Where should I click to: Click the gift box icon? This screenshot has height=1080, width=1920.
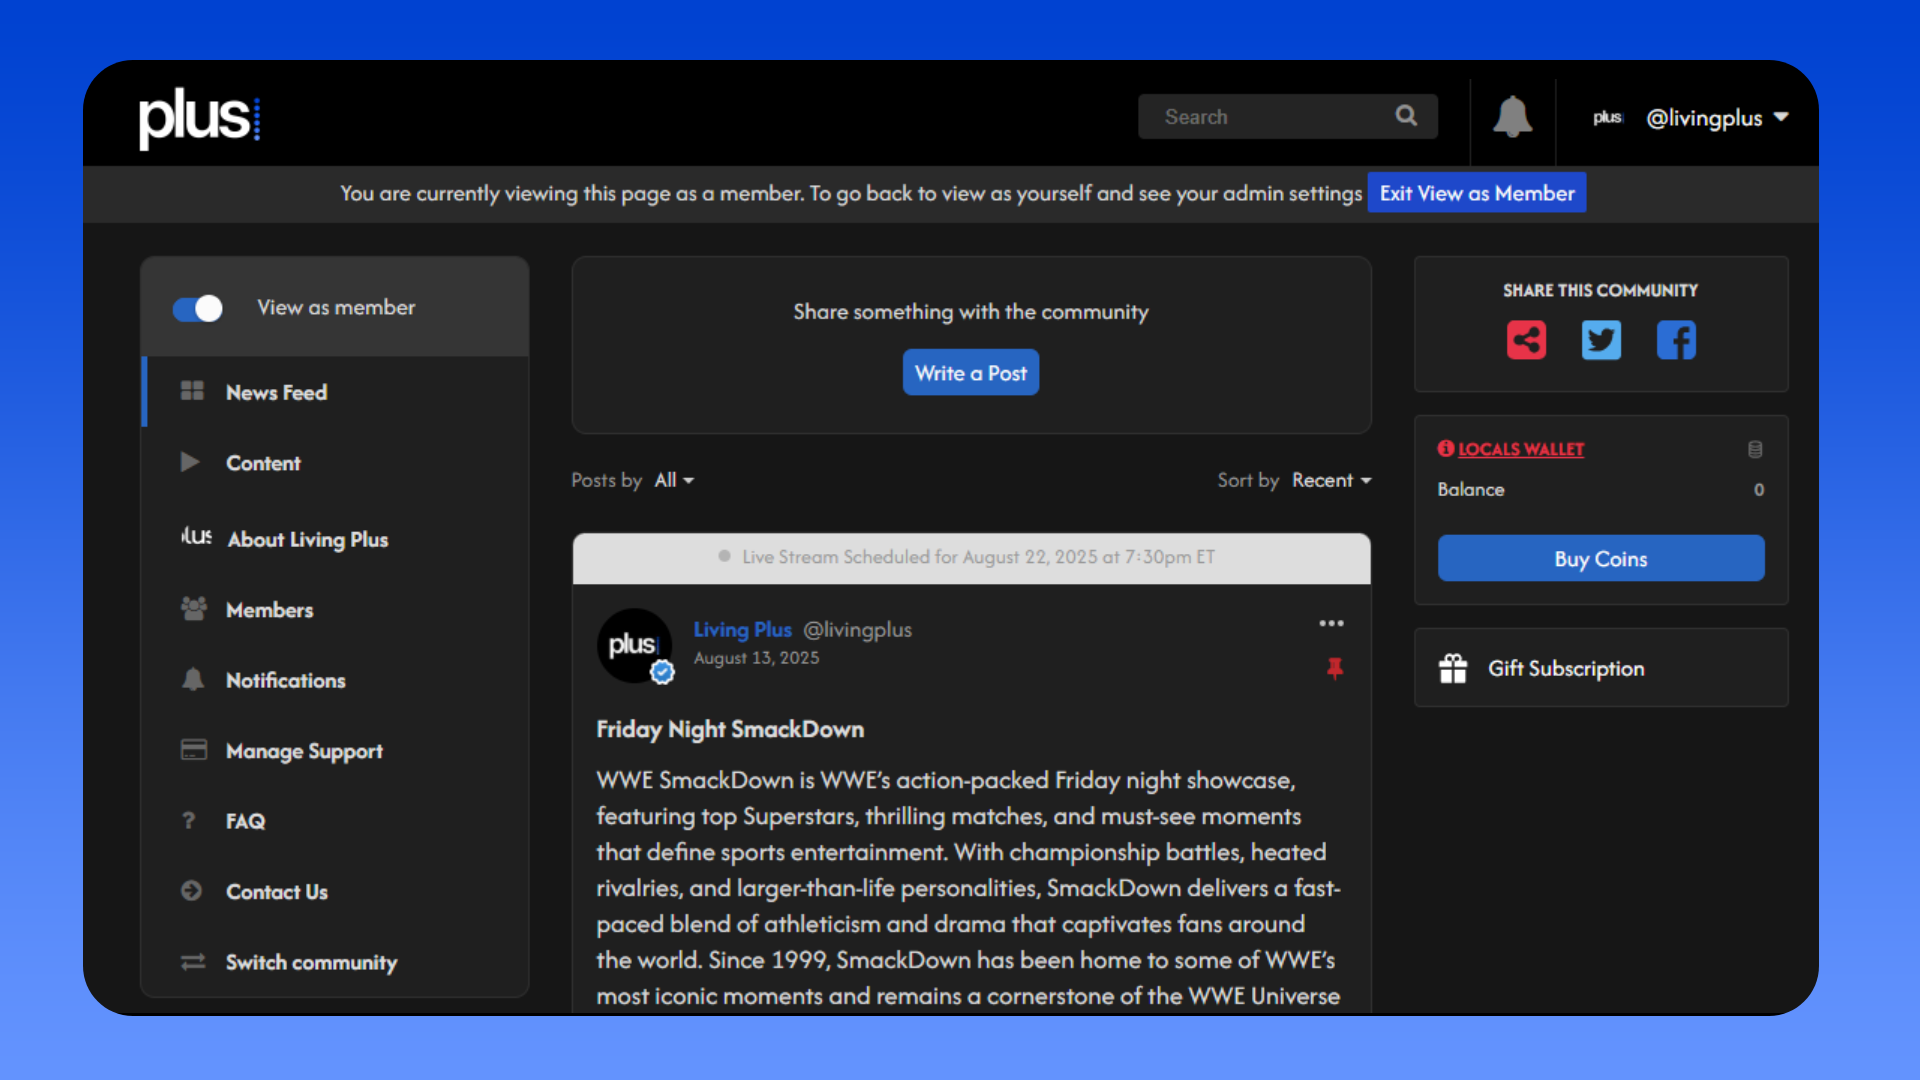click(x=1453, y=668)
